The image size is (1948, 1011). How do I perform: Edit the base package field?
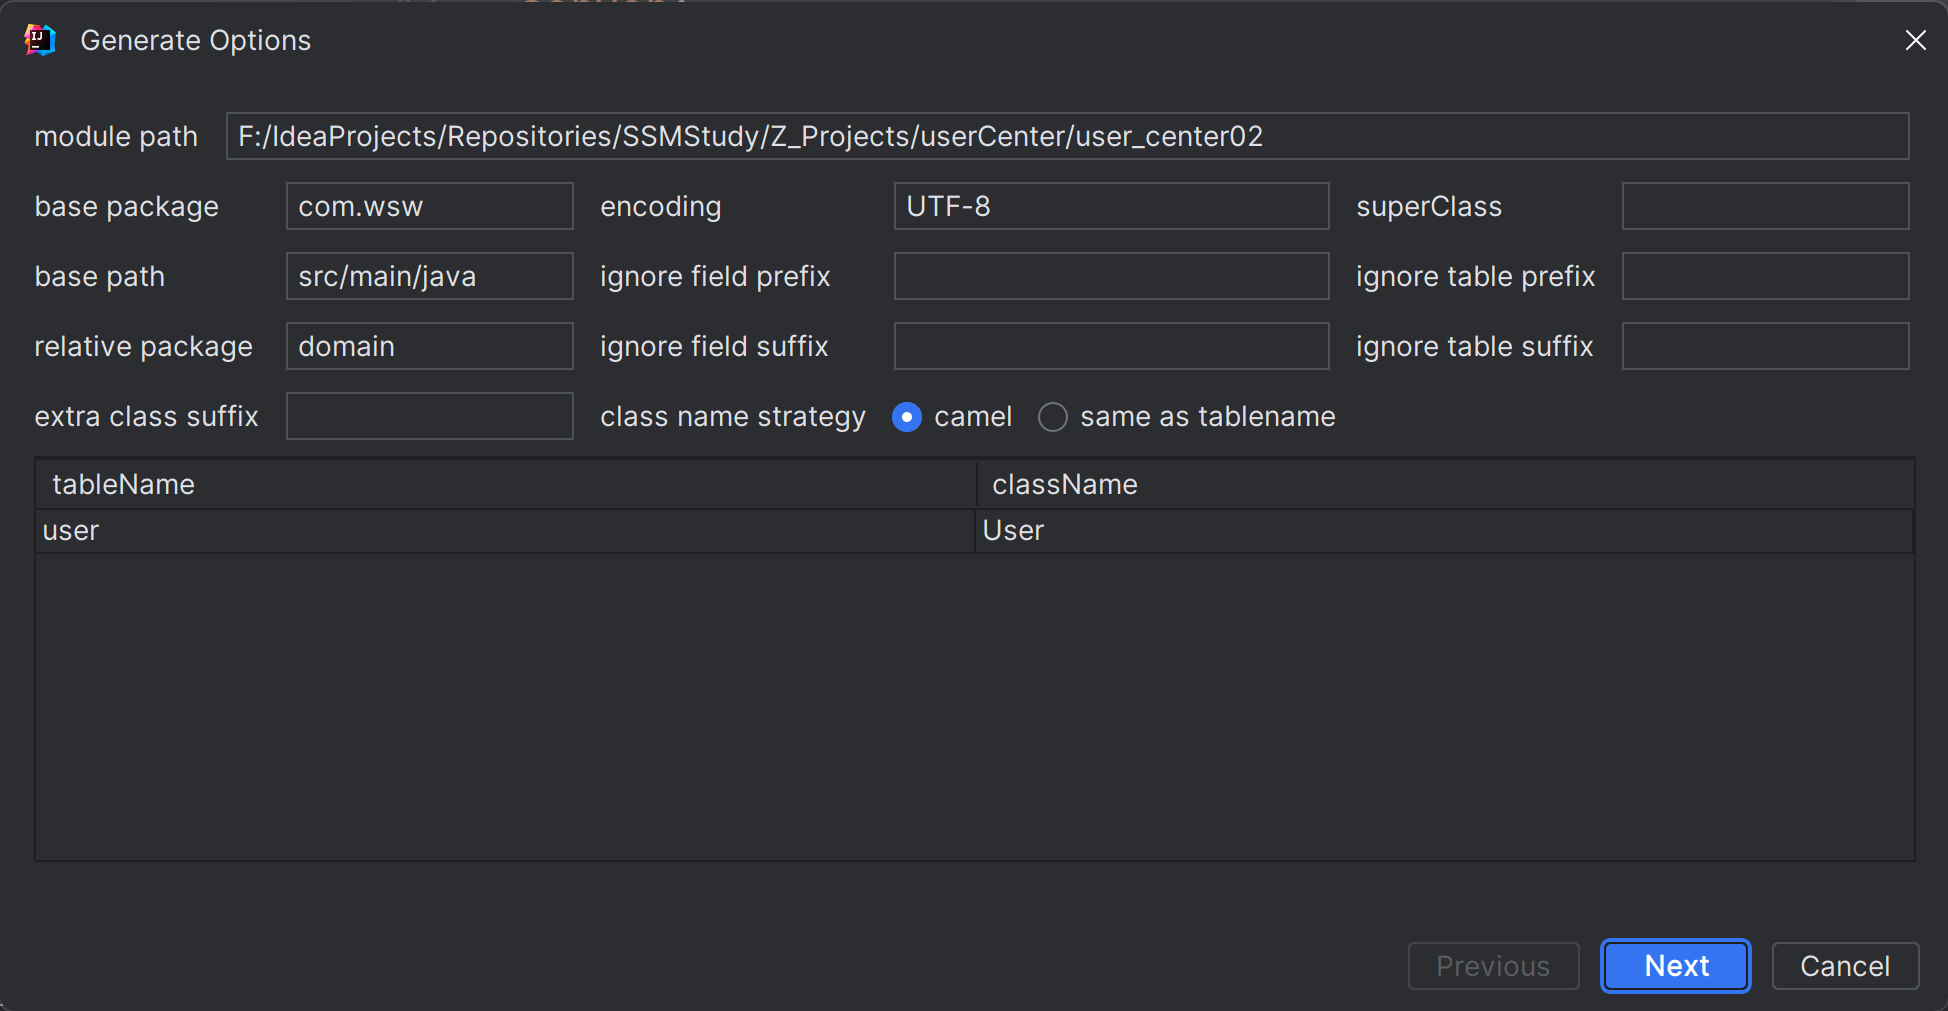point(429,206)
